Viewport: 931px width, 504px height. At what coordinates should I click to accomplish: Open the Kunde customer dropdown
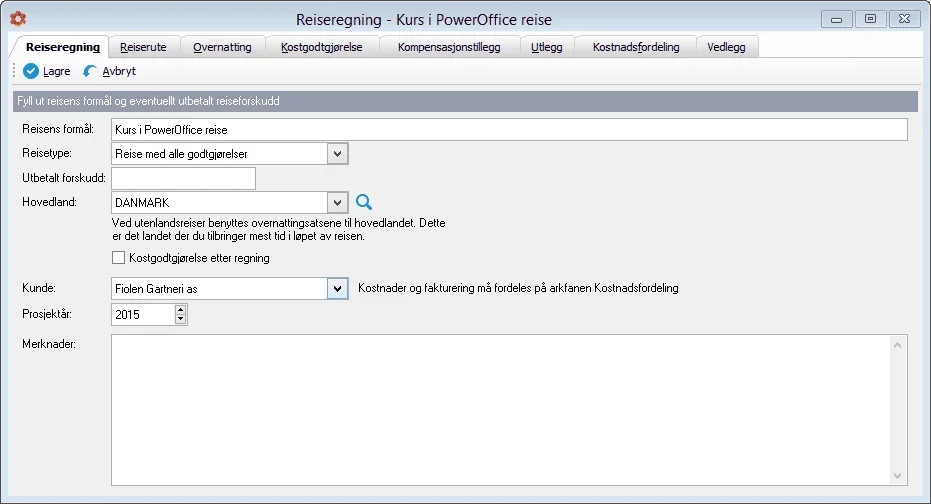tap(337, 289)
